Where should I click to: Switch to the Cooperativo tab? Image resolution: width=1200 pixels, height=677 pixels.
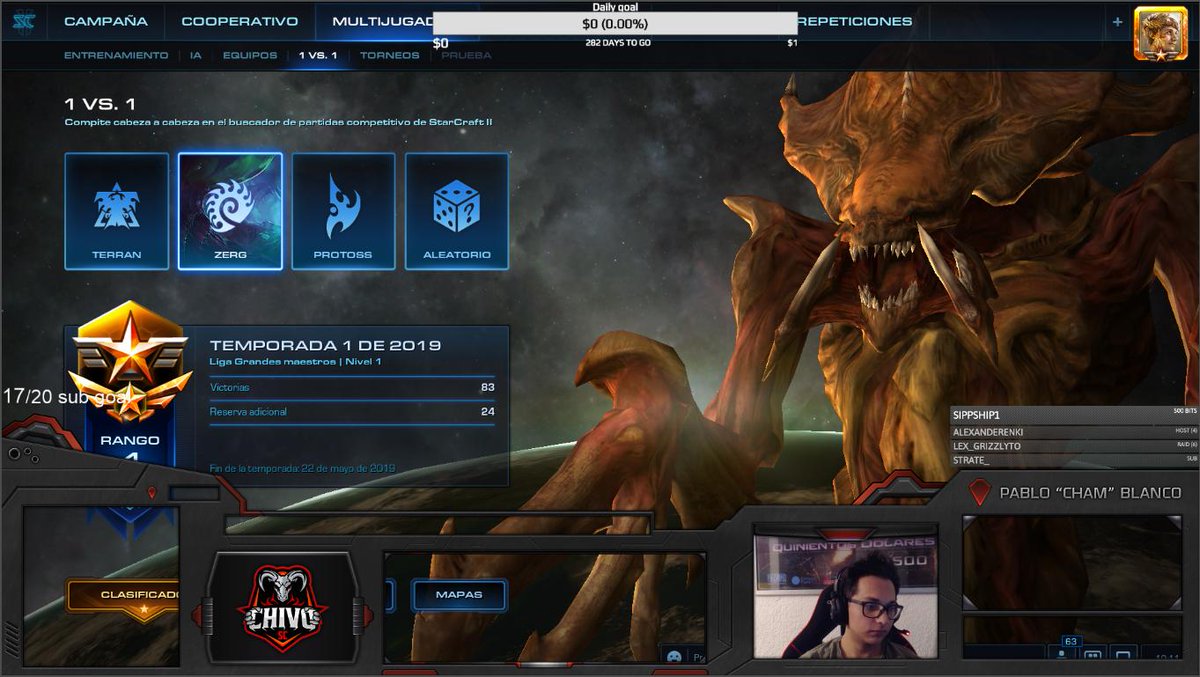[240, 21]
